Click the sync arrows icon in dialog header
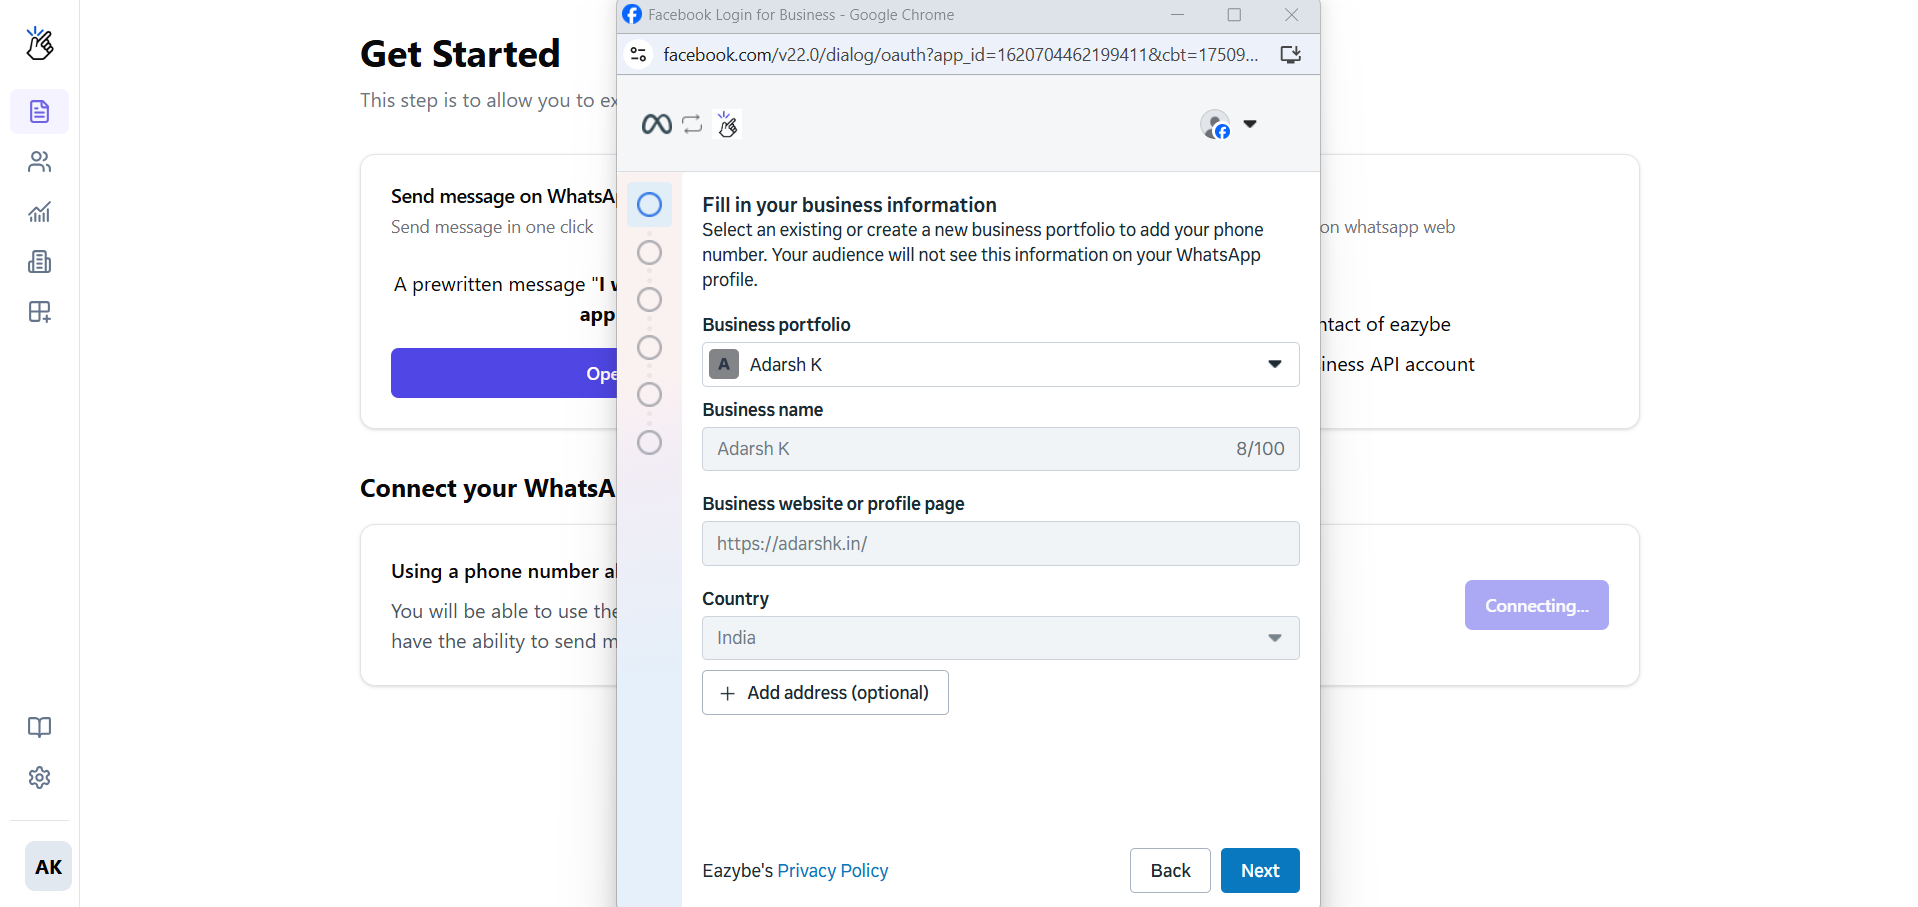The height and width of the screenshot is (907, 1918). tap(692, 124)
